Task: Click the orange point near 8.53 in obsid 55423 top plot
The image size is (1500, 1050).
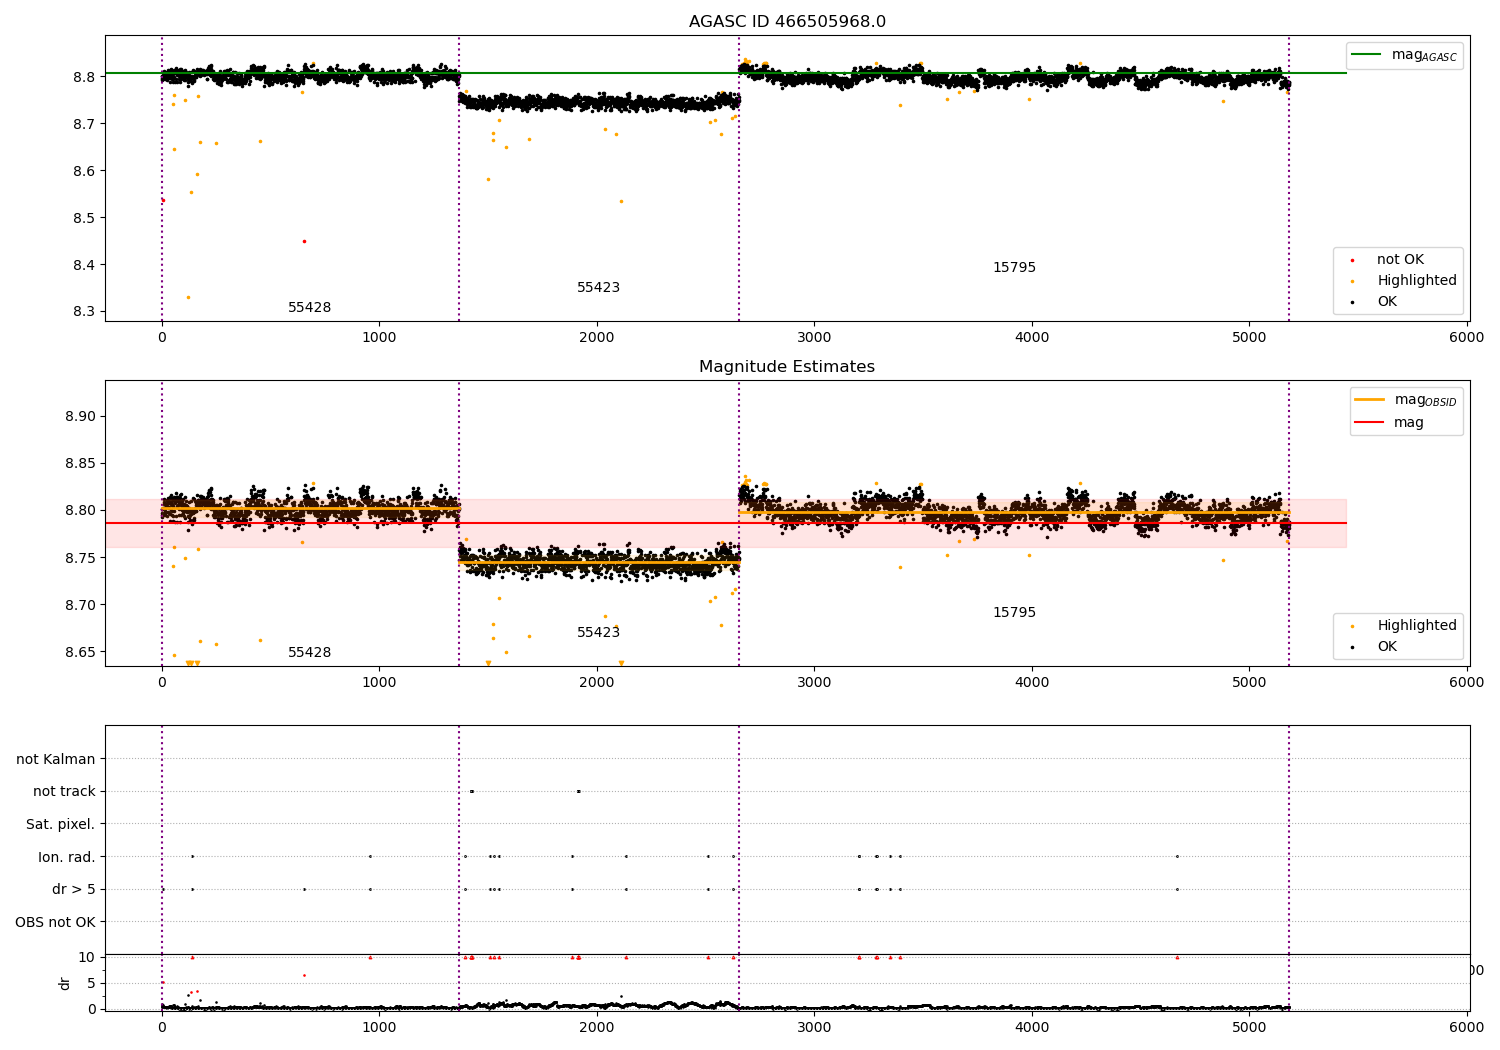Action: coord(620,201)
